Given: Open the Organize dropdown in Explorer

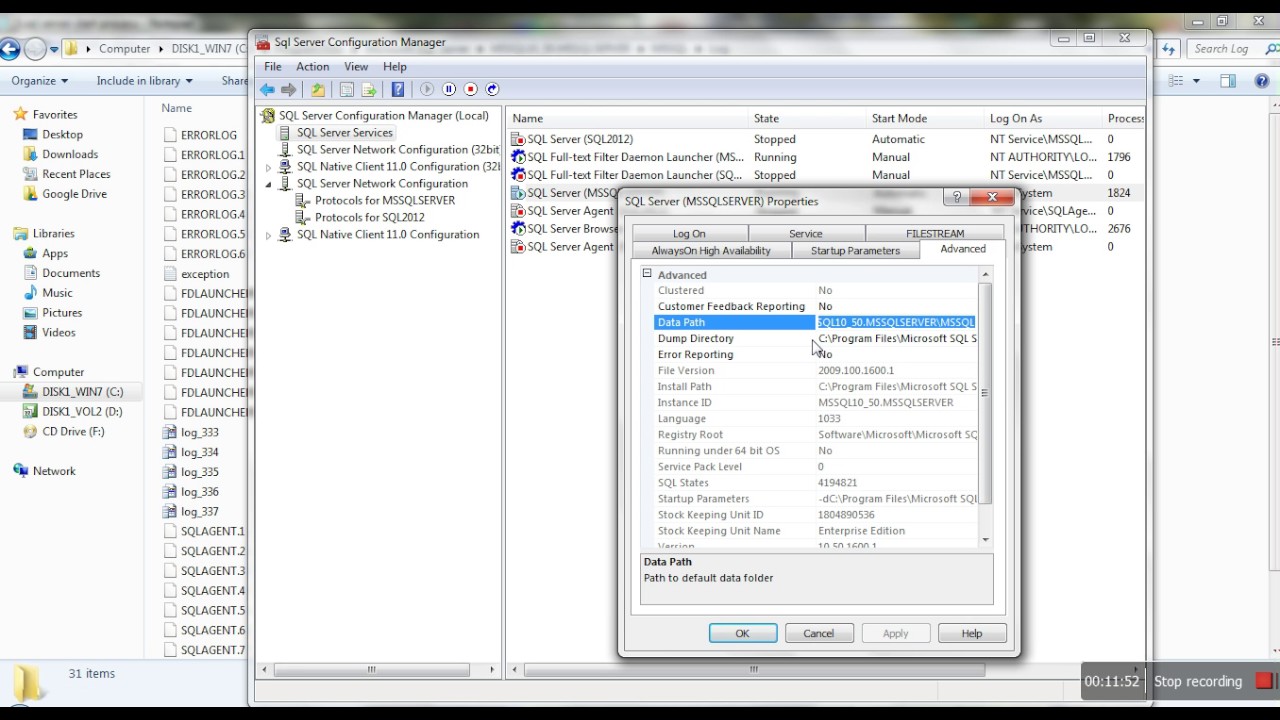Looking at the screenshot, I should (40, 81).
